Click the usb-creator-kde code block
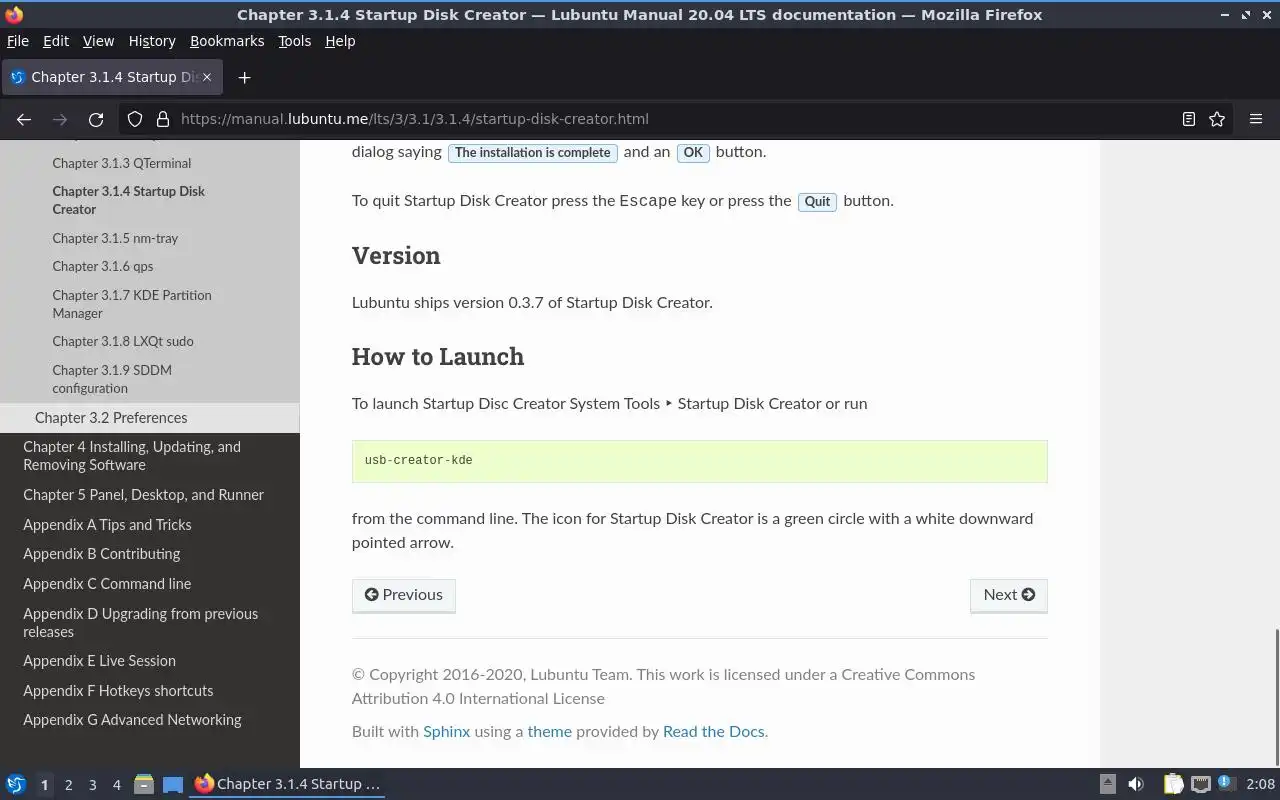1280x800 pixels. tap(700, 461)
